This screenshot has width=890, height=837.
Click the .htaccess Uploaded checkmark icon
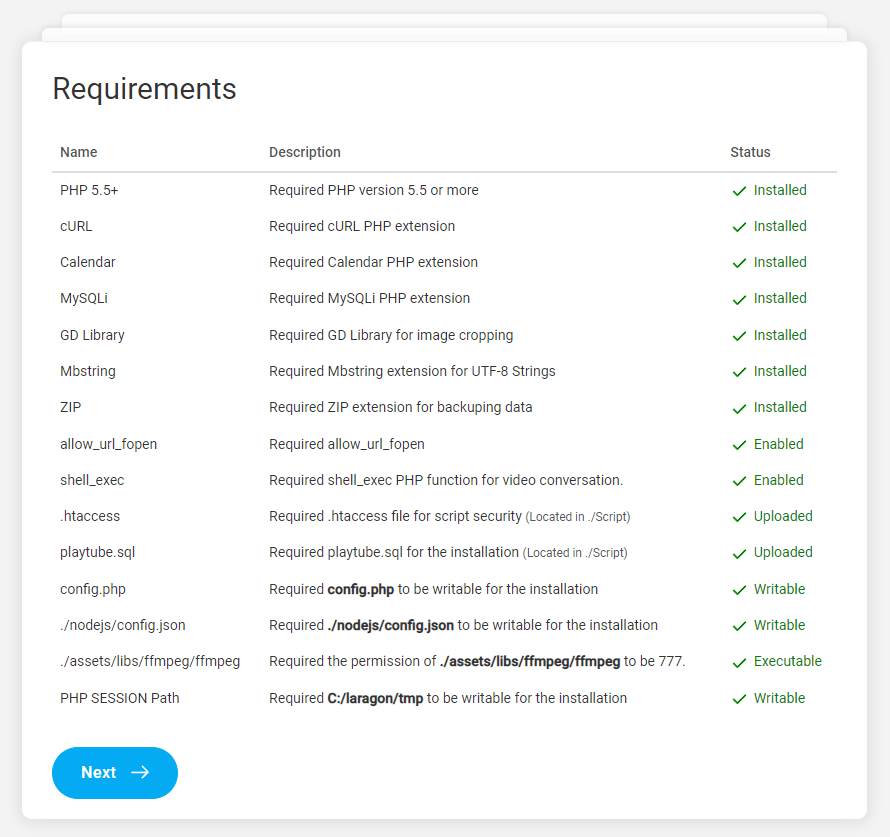pyautogui.click(x=739, y=517)
